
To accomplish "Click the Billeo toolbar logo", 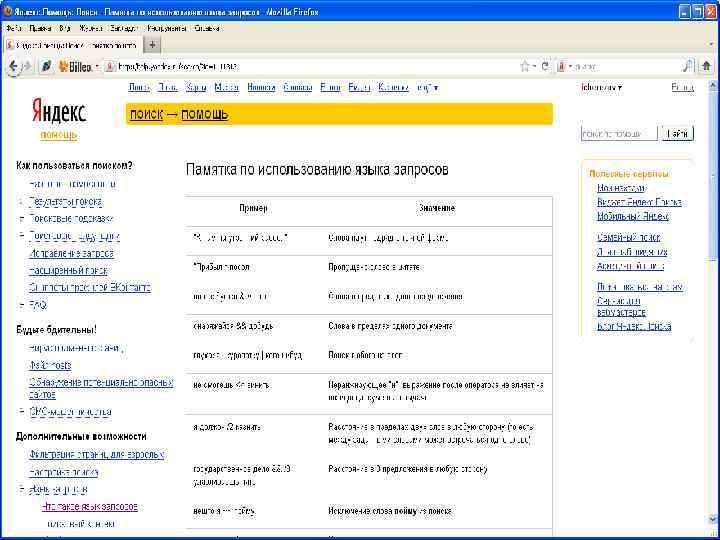I will (75, 67).
